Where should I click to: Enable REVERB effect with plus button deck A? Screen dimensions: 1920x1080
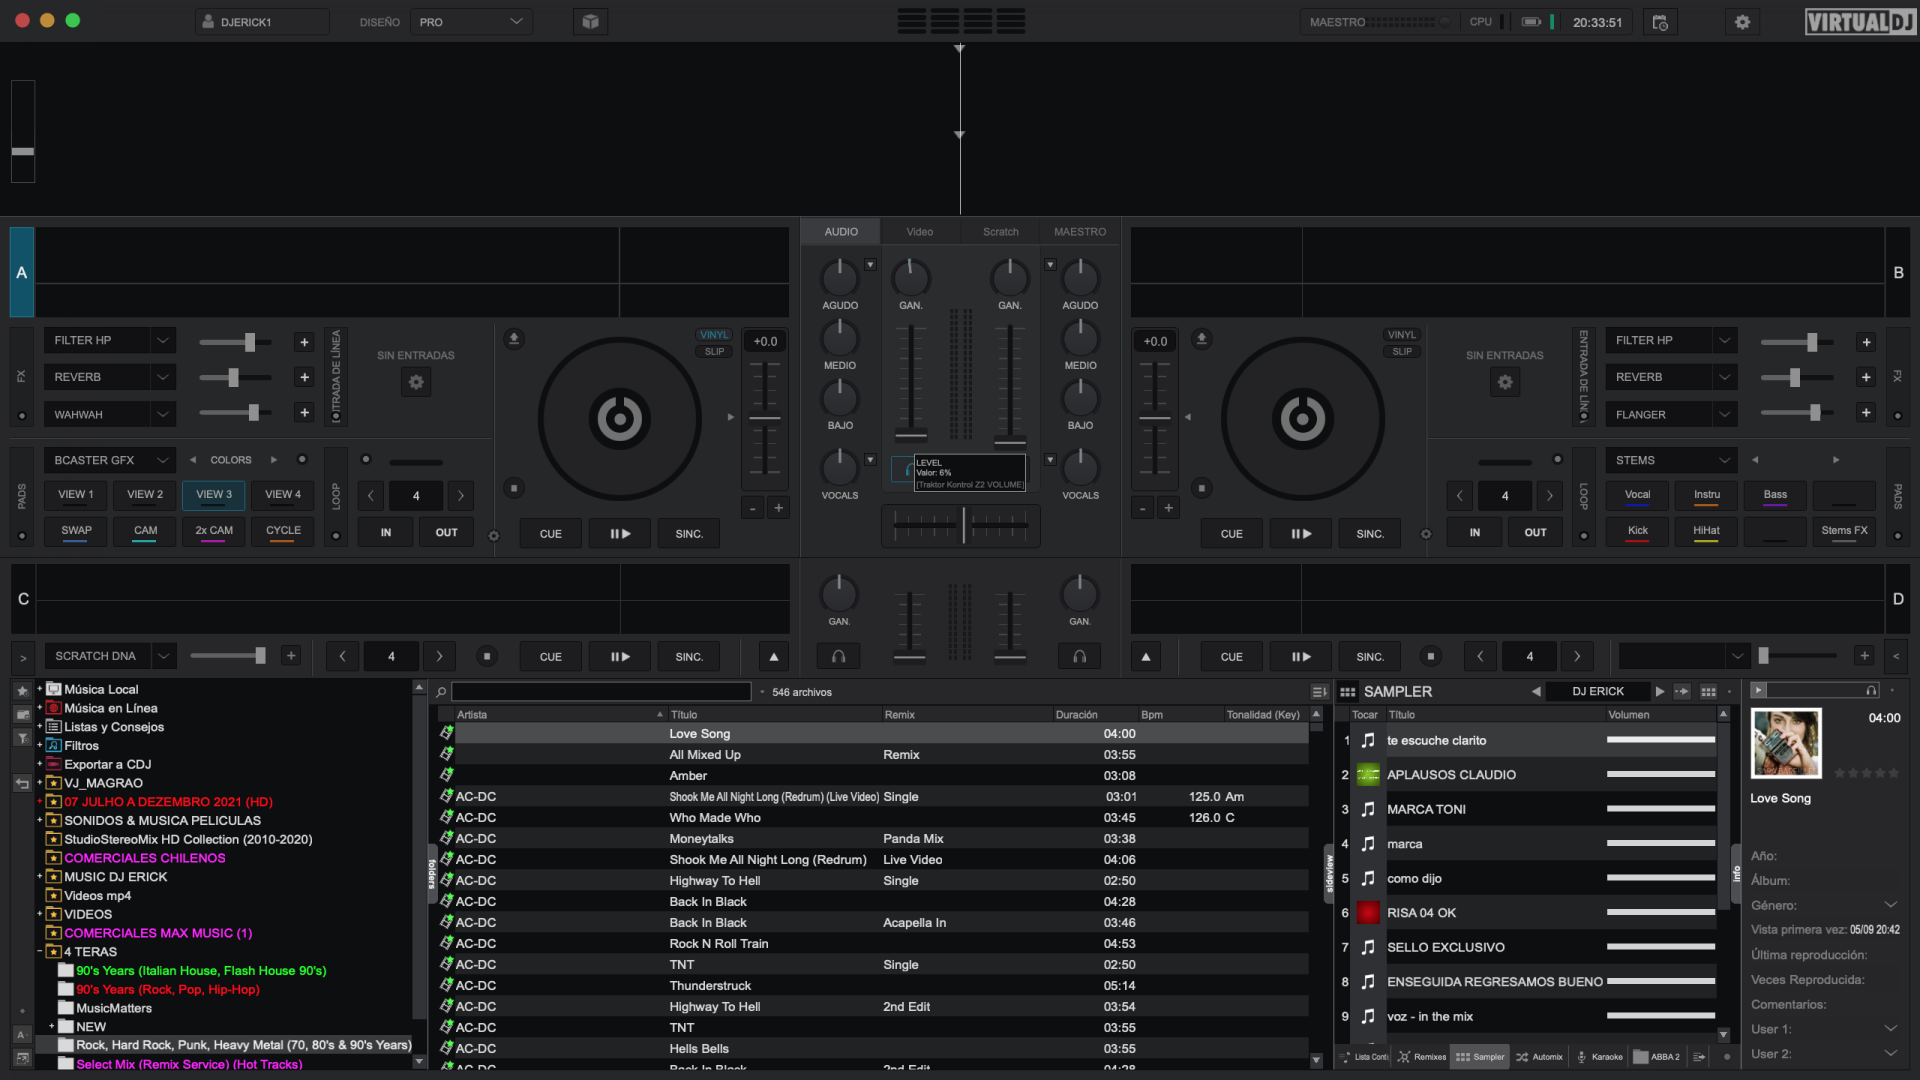coord(304,377)
